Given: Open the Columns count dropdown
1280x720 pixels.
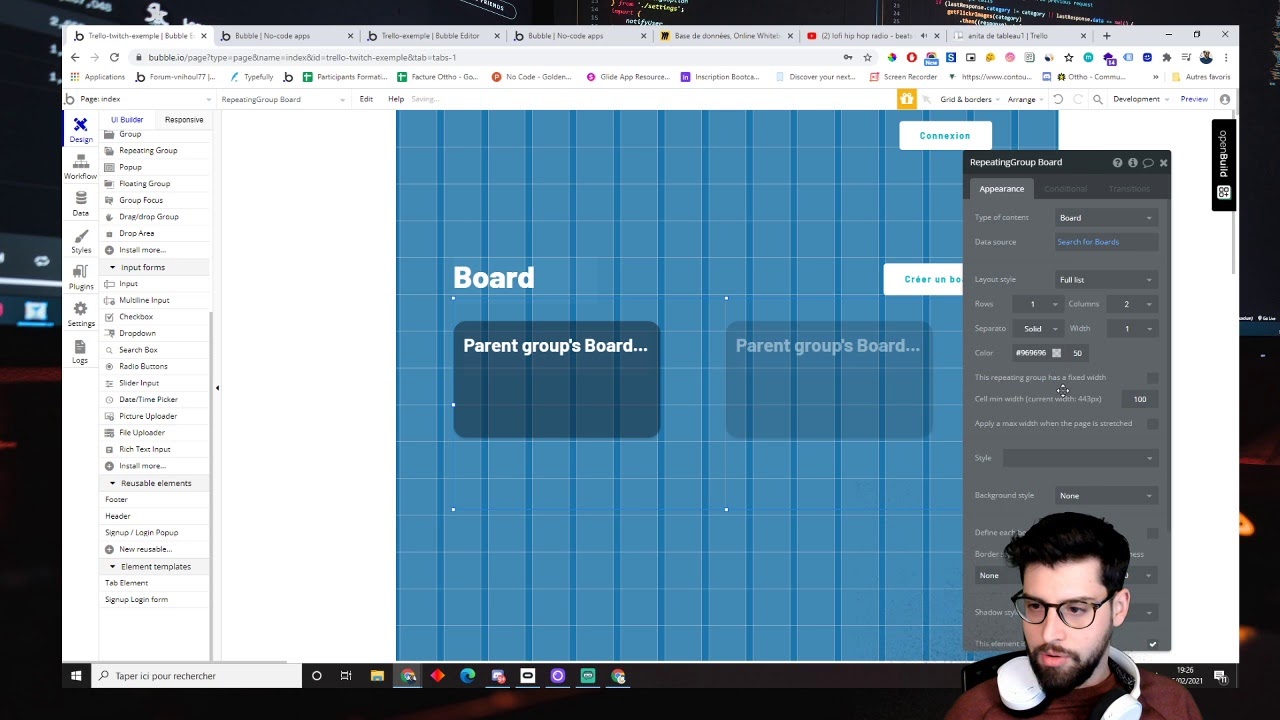Looking at the screenshot, I should 1130,304.
